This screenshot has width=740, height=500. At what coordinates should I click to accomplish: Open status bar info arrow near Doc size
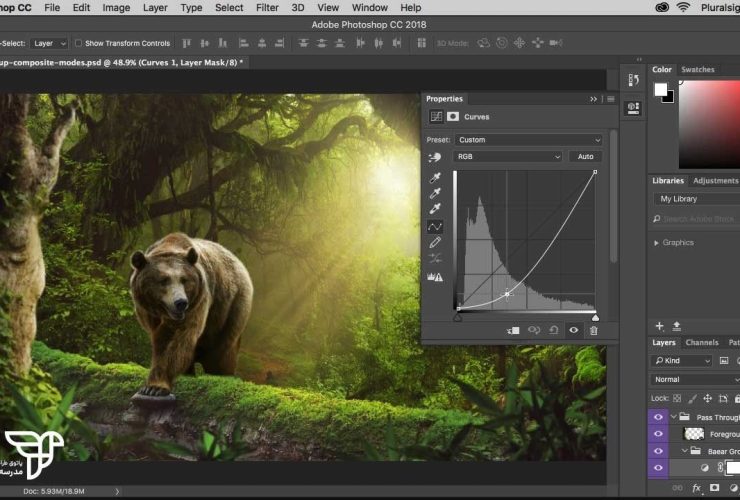point(117,492)
